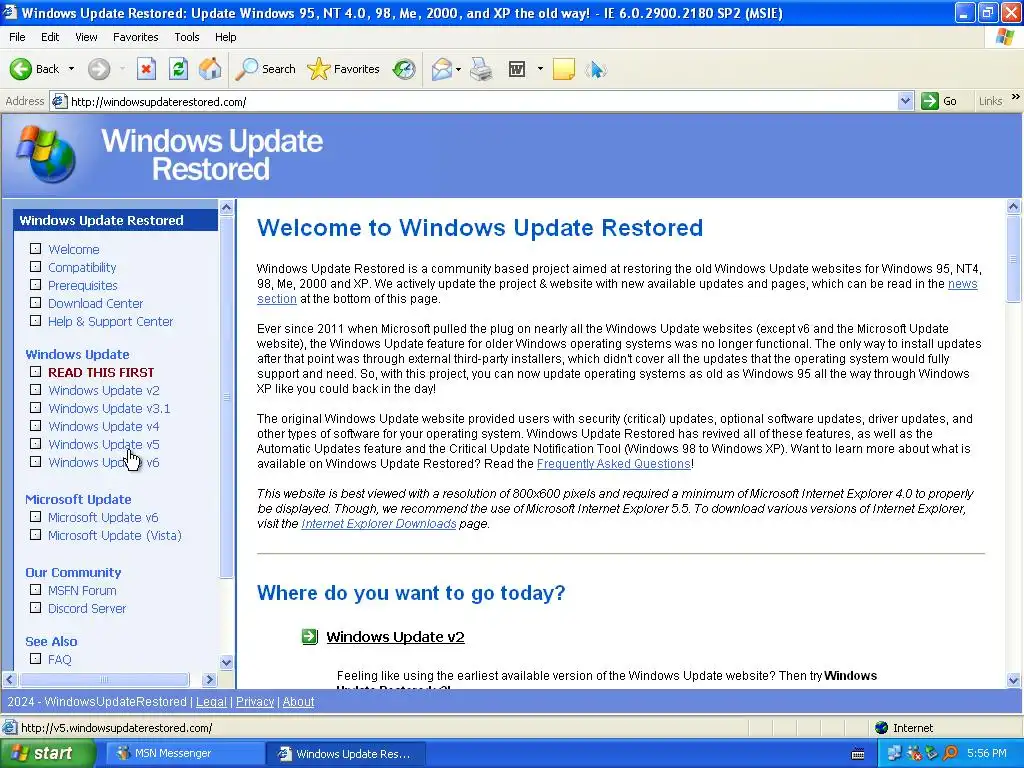Open Edit button dropdown arrow
The width and height of the screenshot is (1024, 768).
coord(540,69)
